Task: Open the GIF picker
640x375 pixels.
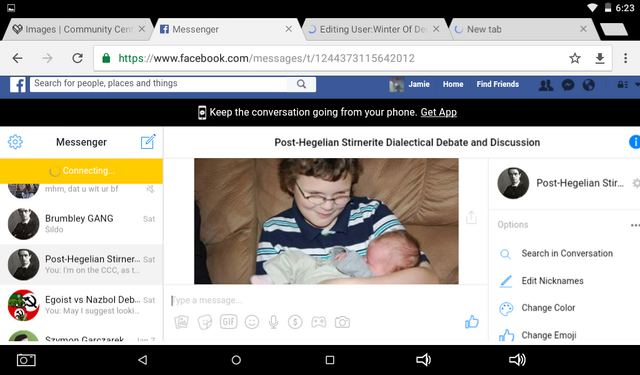Action: [229, 322]
